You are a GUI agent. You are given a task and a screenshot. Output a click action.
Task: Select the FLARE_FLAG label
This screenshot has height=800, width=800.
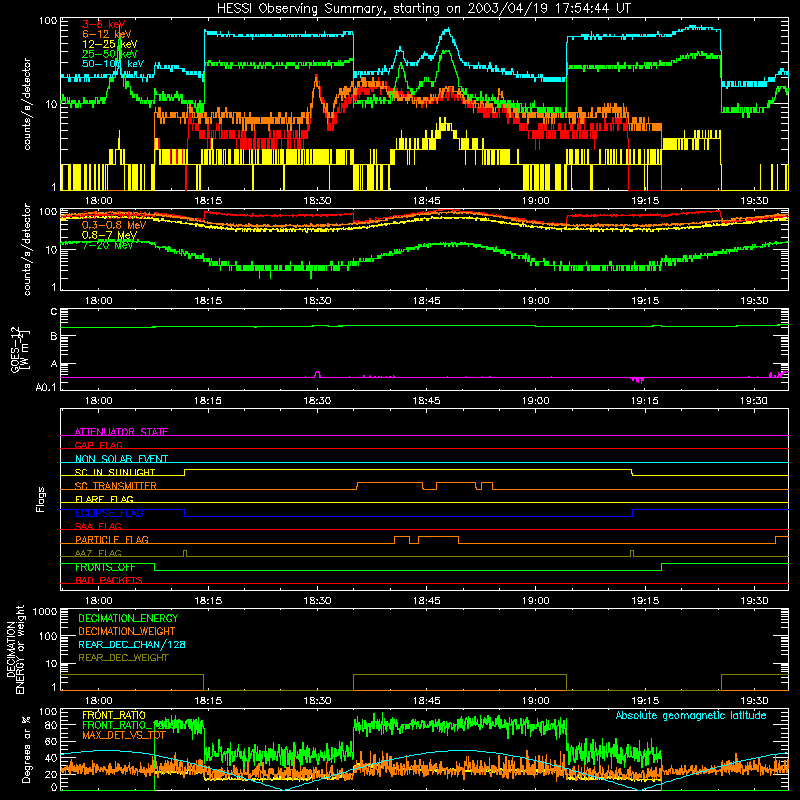104,499
